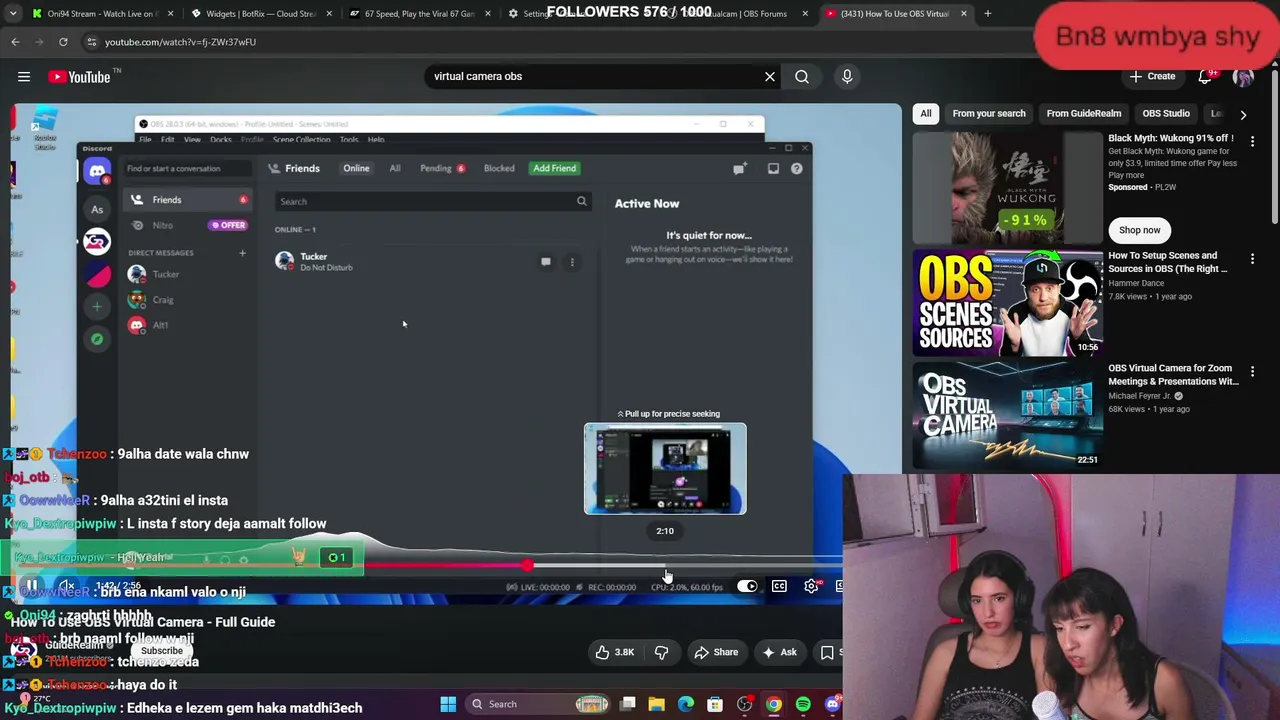
Task: Click Shop now on the Wukong ad
Action: pyautogui.click(x=1140, y=230)
